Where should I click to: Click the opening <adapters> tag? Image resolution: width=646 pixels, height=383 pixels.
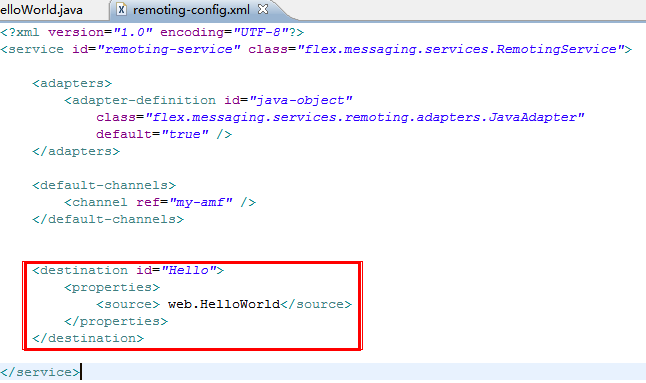(x=72, y=83)
